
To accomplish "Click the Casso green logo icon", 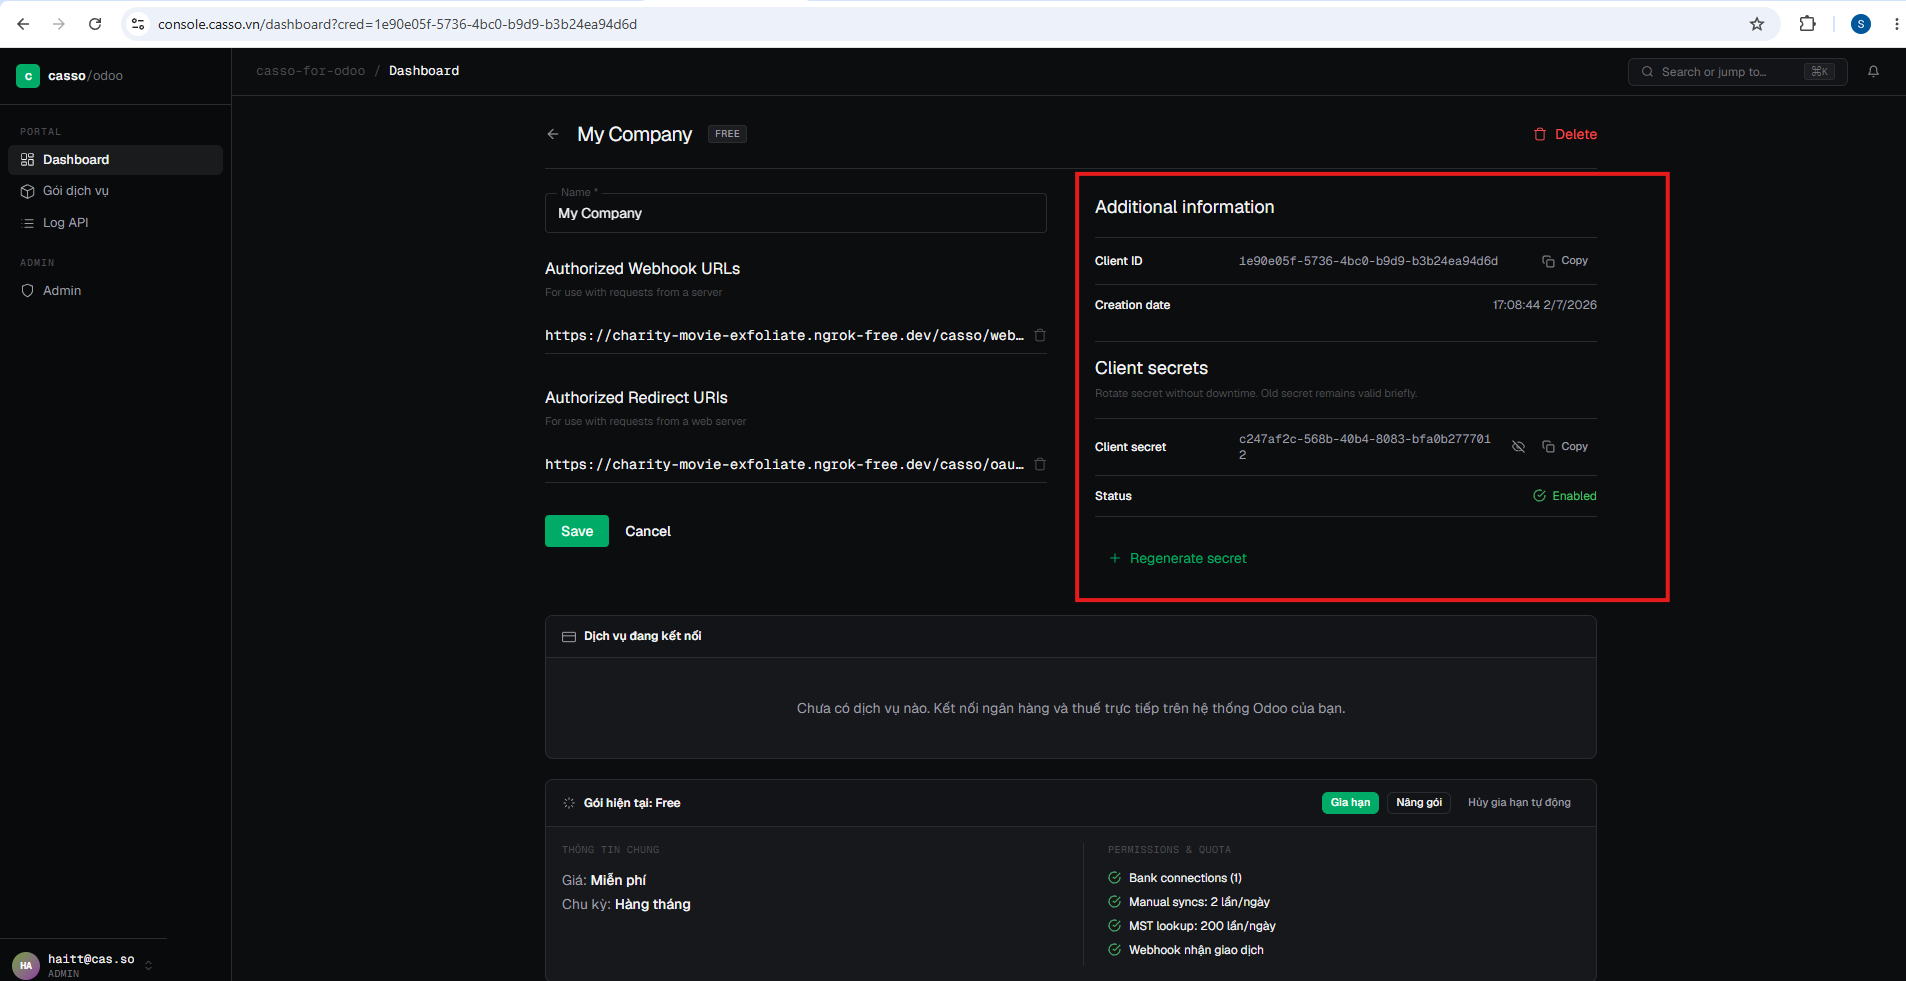I will click(x=28, y=76).
